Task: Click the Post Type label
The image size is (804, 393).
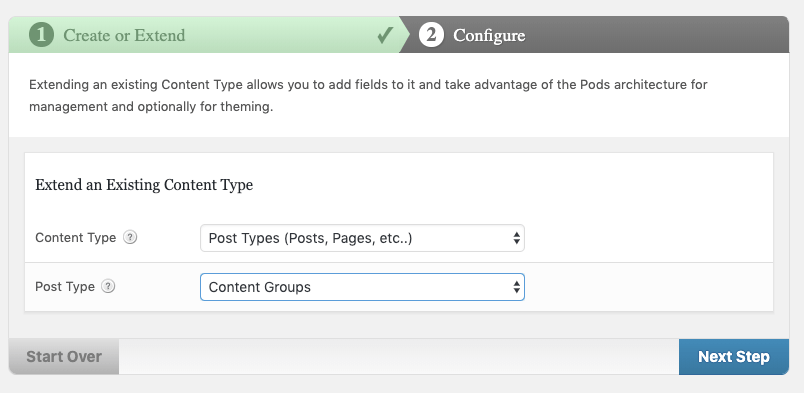Action: point(65,287)
